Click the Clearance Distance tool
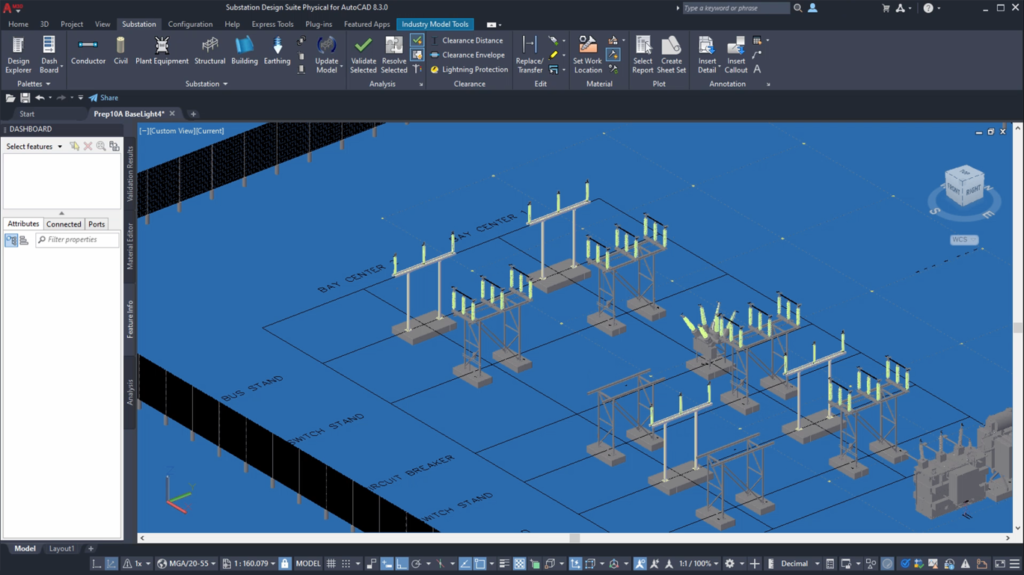The width and height of the screenshot is (1024, 575). click(467, 41)
